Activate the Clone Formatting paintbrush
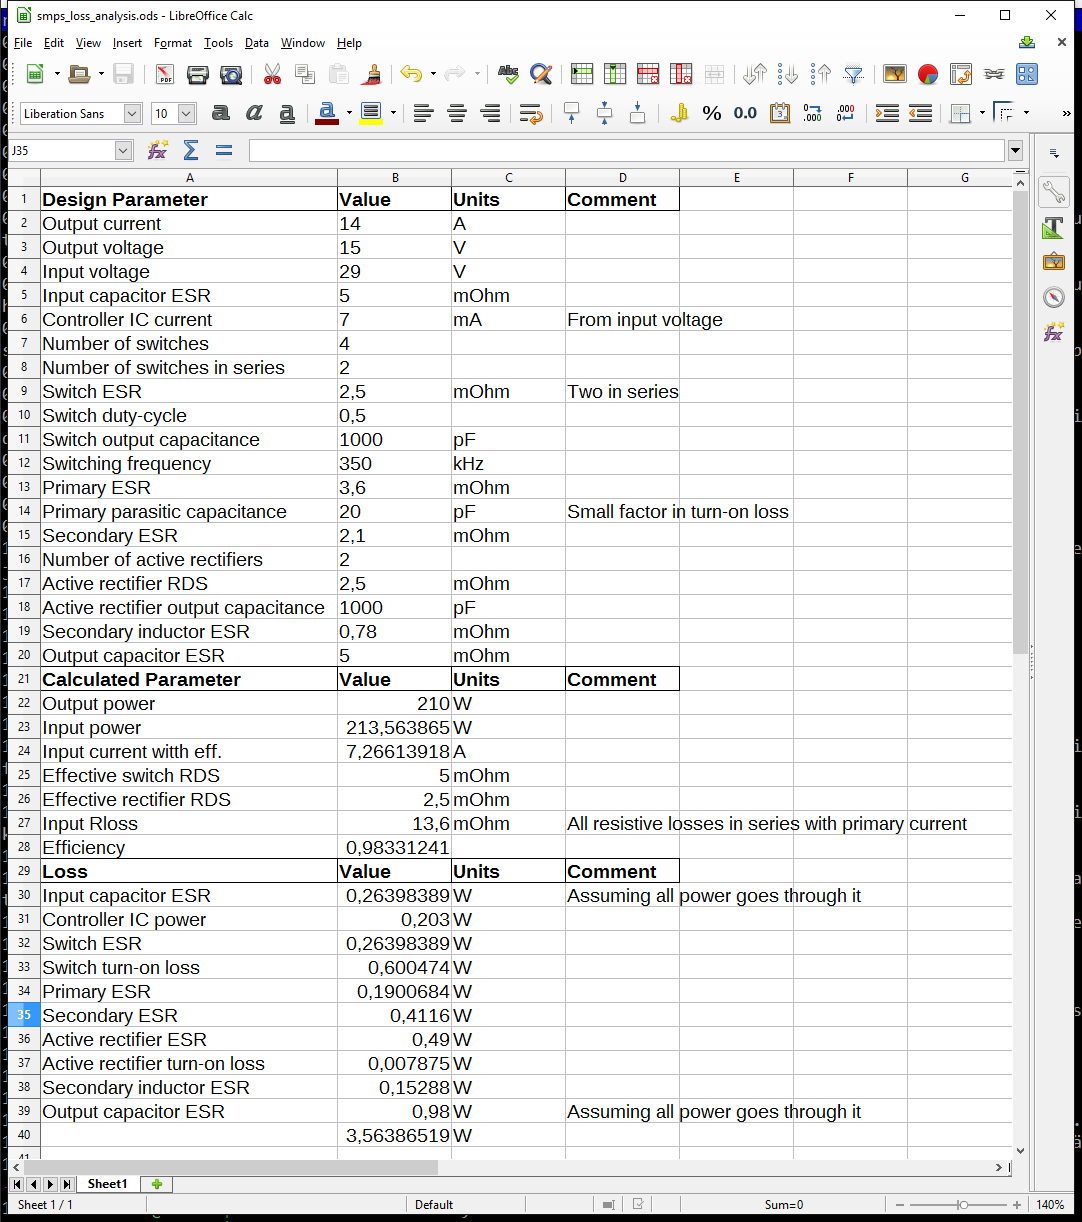Image resolution: width=1082 pixels, height=1222 pixels. (x=372, y=74)
